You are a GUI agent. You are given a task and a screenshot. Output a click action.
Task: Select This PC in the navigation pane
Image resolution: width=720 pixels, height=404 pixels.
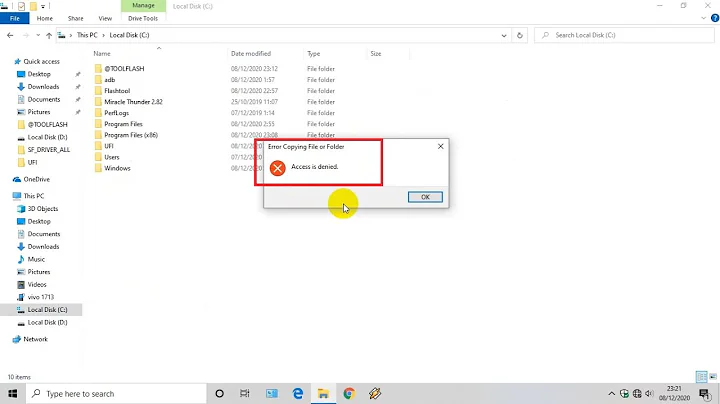click(x=34, y=196)
